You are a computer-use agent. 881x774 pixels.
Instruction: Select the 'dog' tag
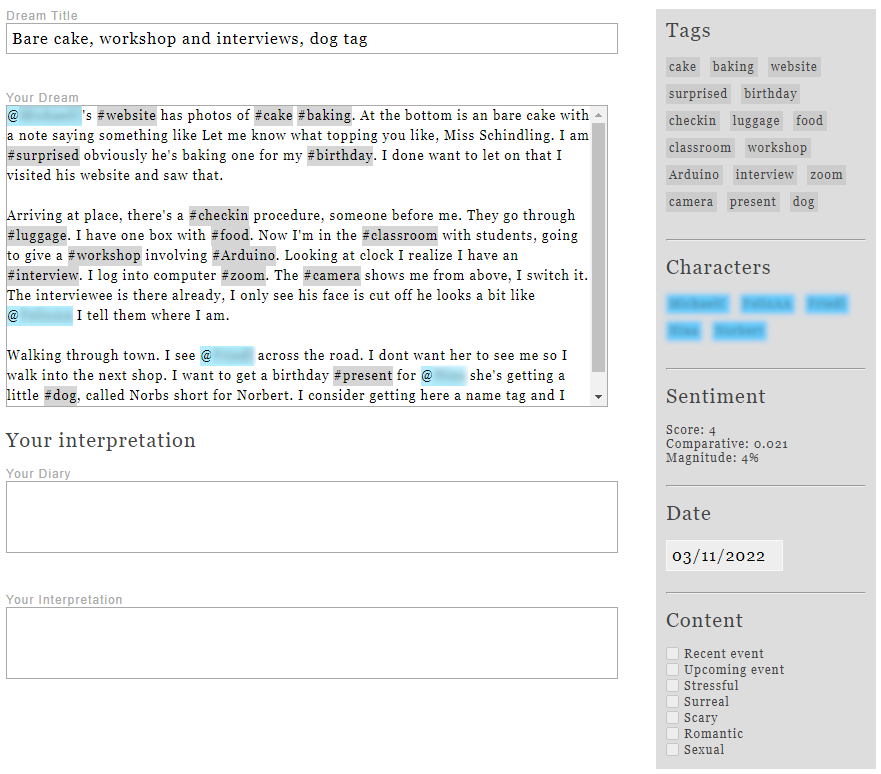(803, 202)
